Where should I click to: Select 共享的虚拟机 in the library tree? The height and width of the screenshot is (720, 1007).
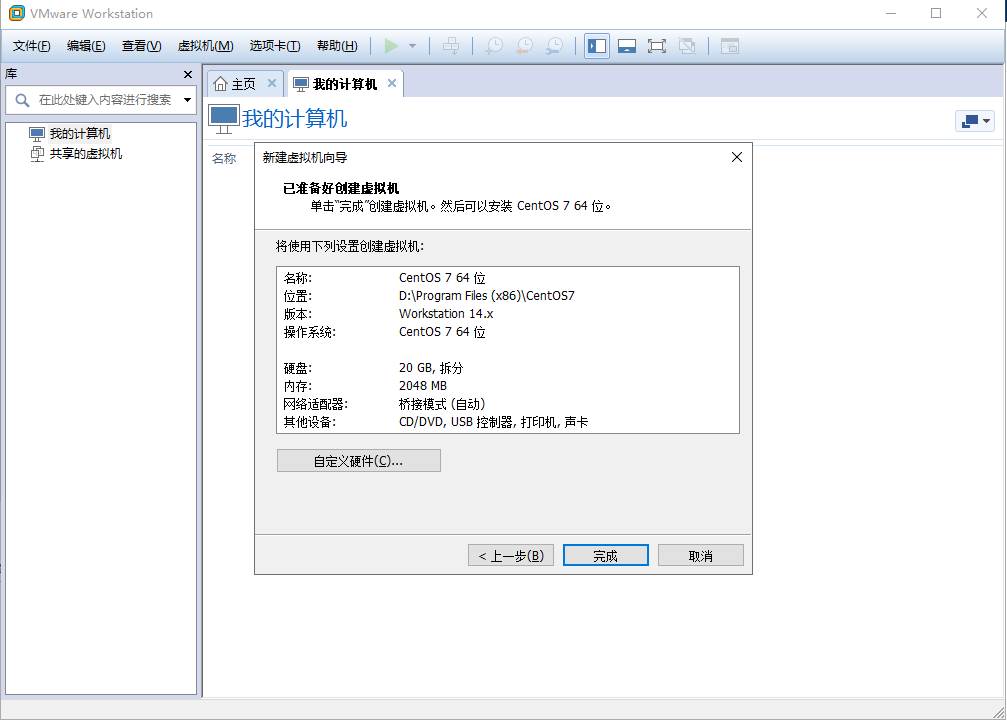85,154
